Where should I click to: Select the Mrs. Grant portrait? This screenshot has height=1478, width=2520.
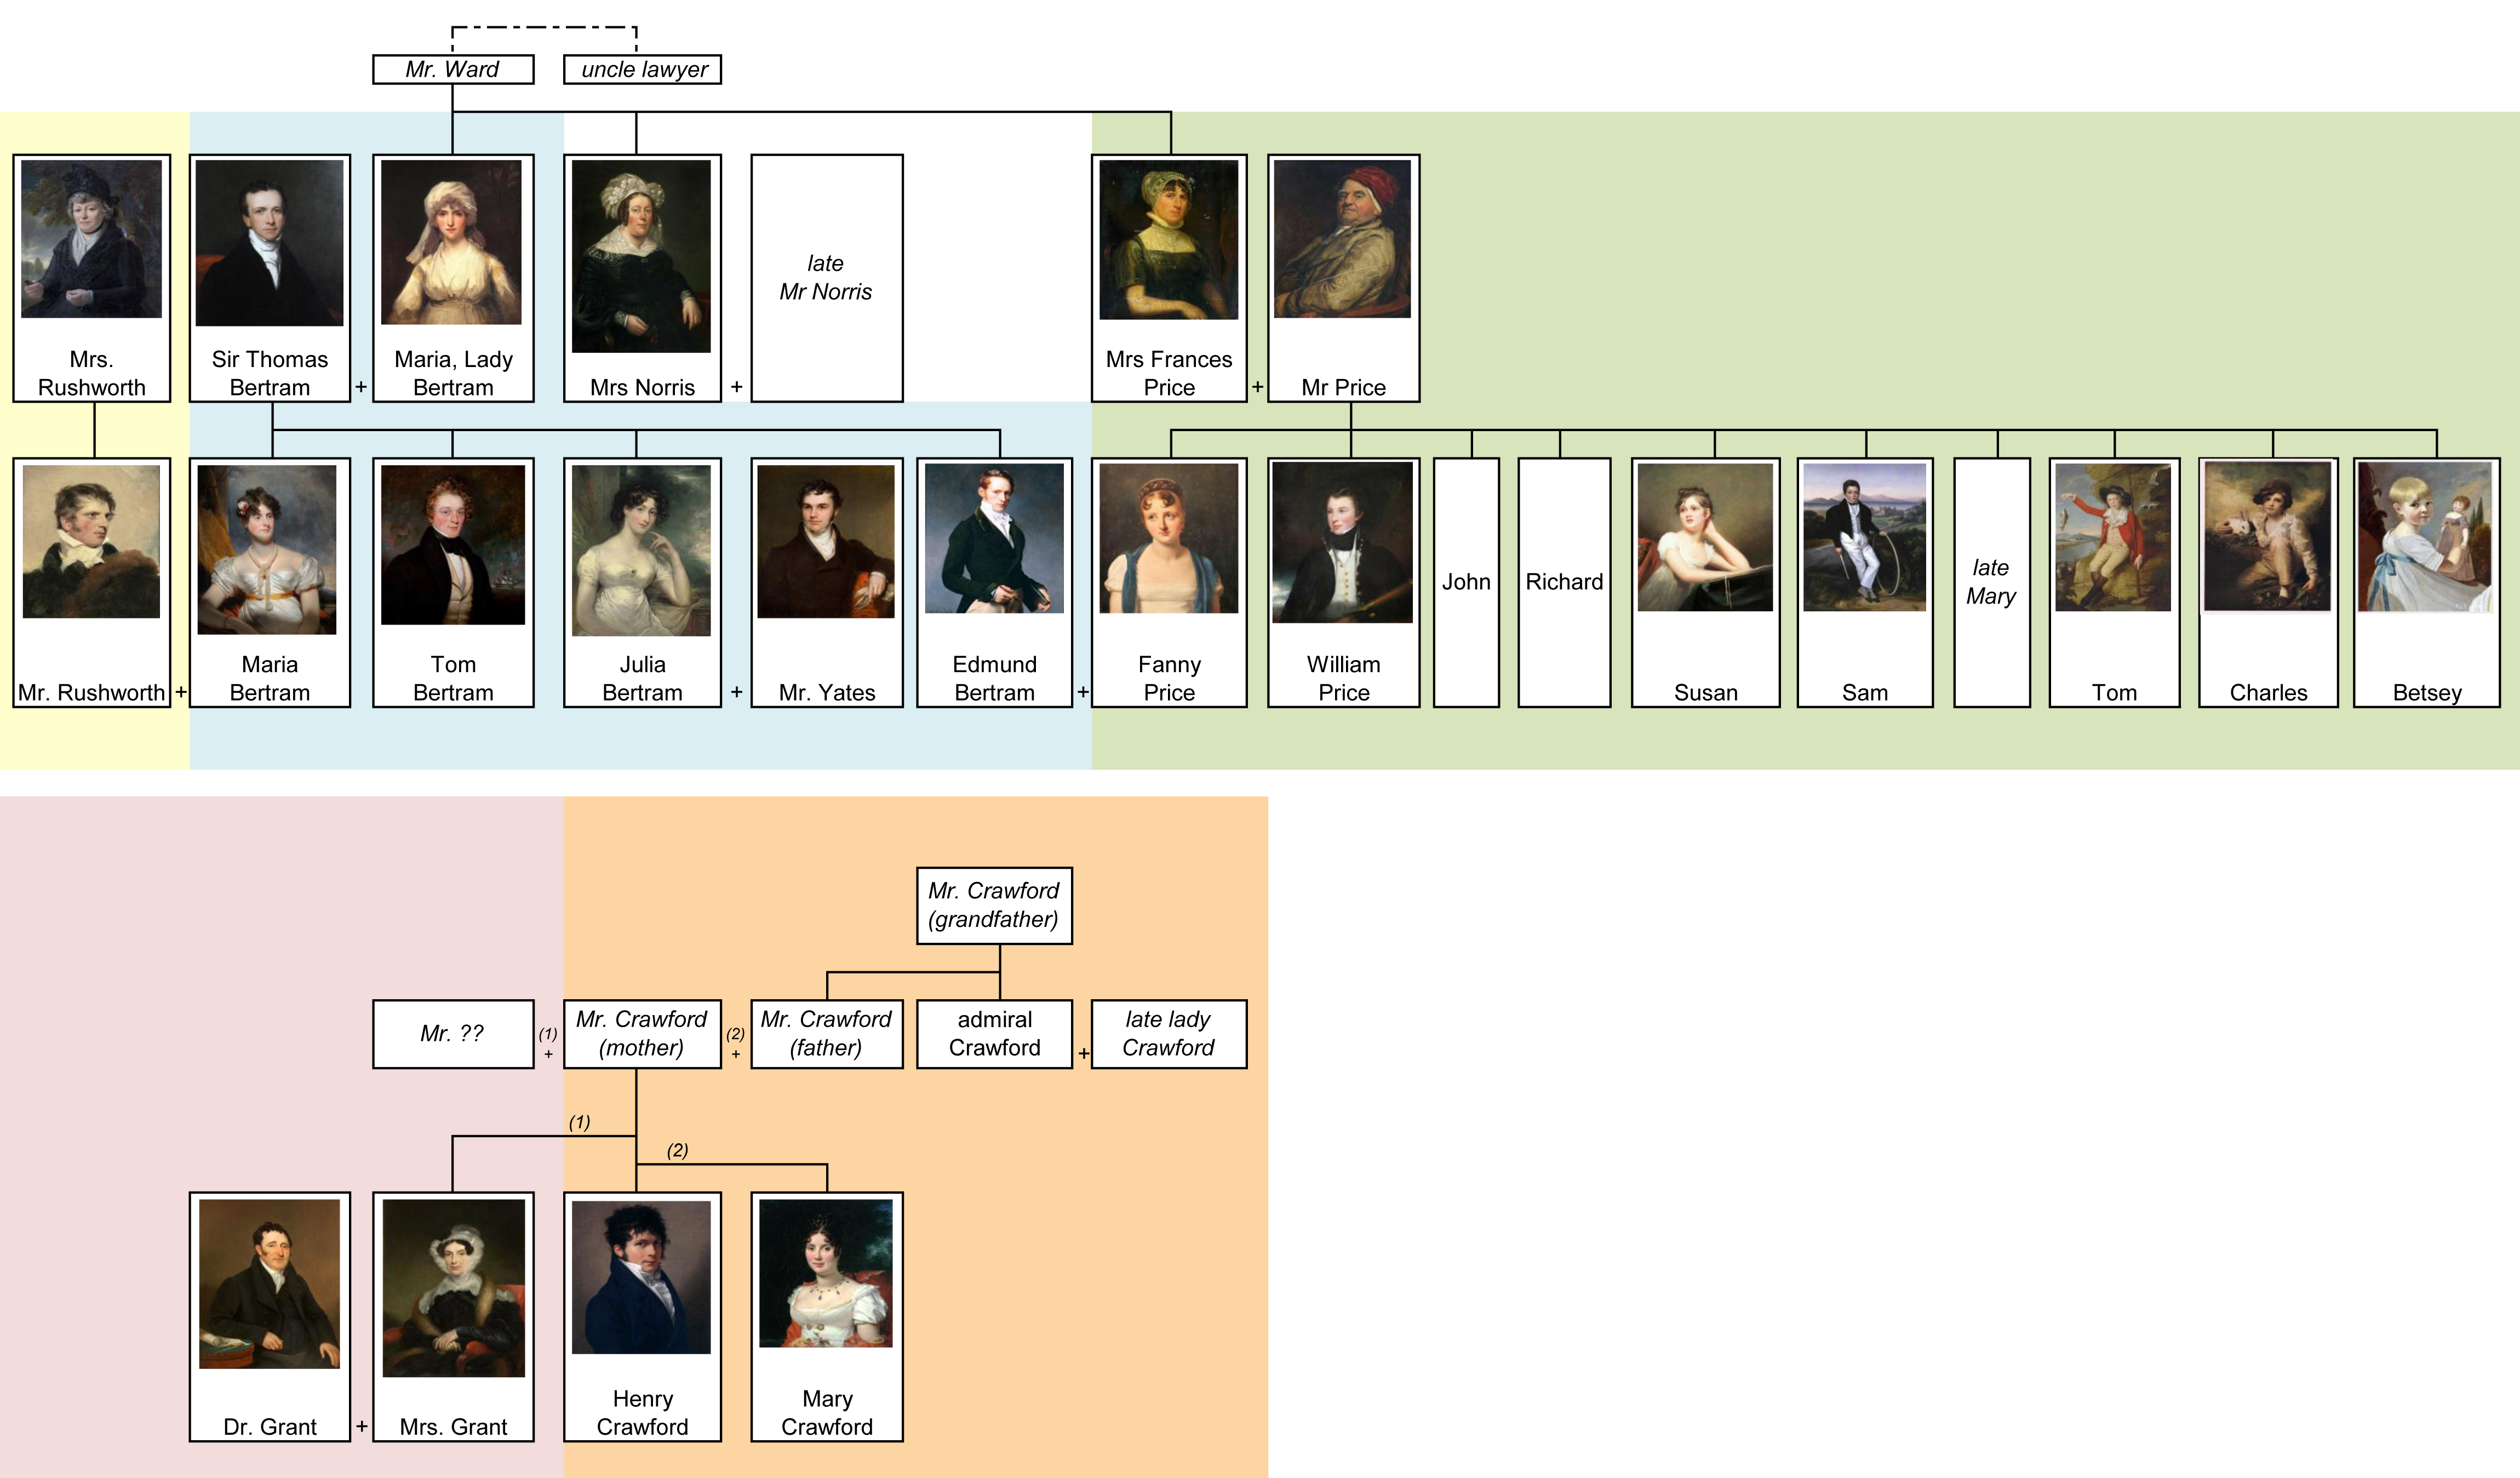[454, 1288]
